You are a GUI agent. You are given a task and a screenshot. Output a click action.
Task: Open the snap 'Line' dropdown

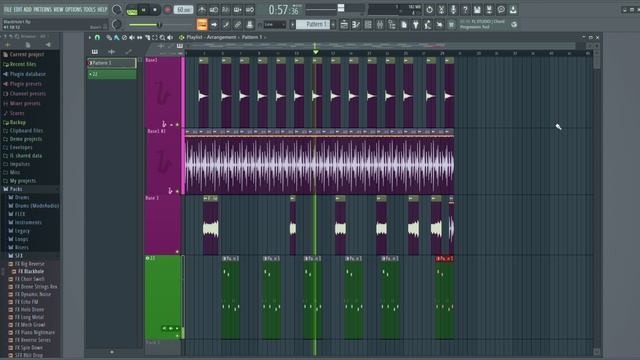pos(274,25)
